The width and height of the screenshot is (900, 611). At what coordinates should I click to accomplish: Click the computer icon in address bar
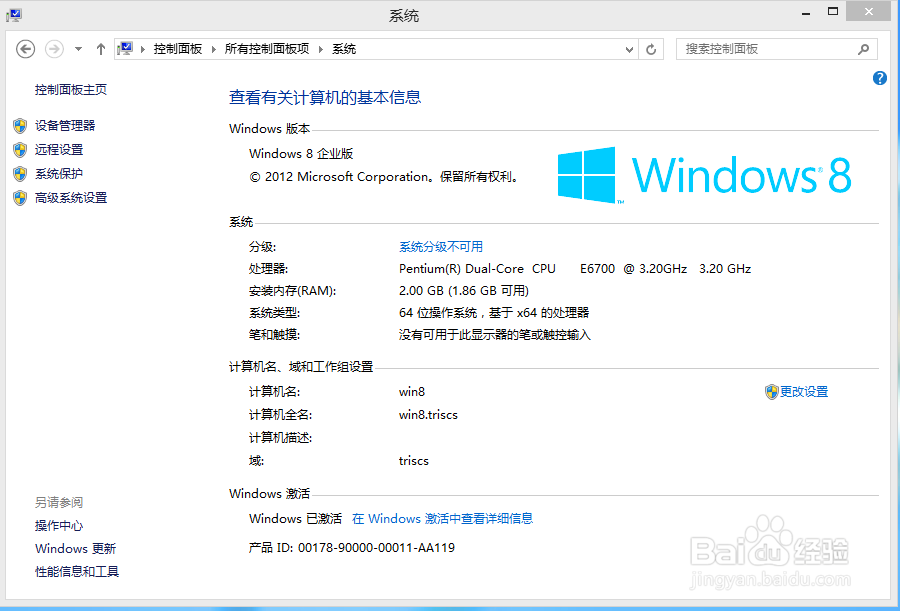[126, 49]
